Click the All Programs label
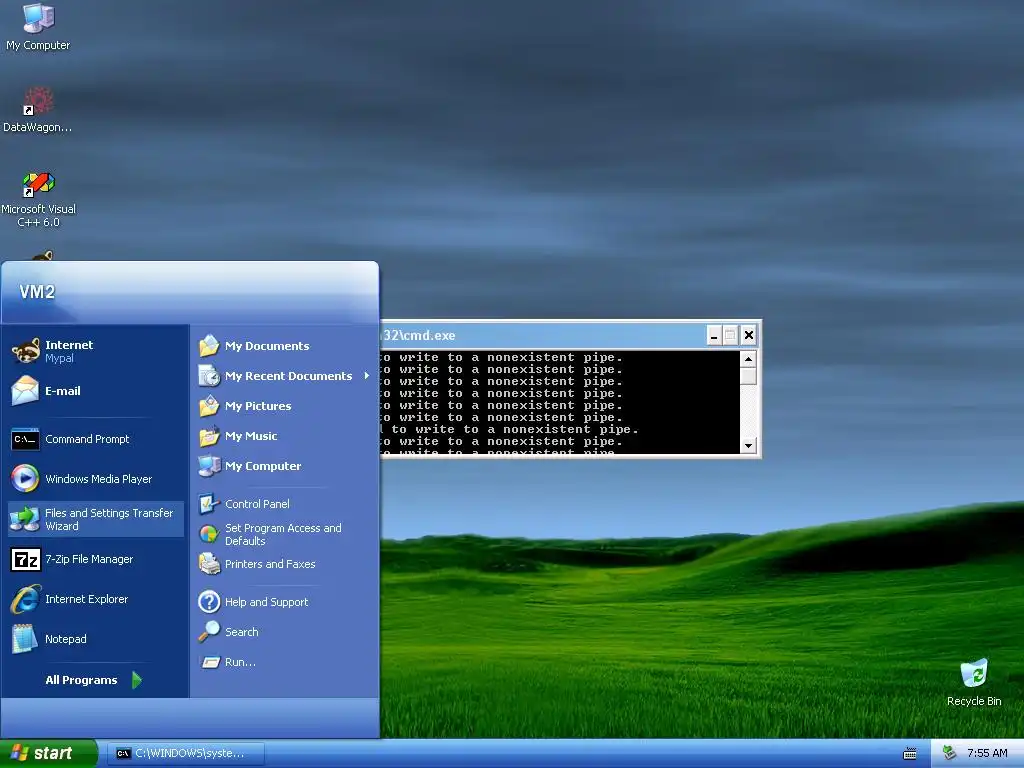1024x768 pixels. click(81, 680)
